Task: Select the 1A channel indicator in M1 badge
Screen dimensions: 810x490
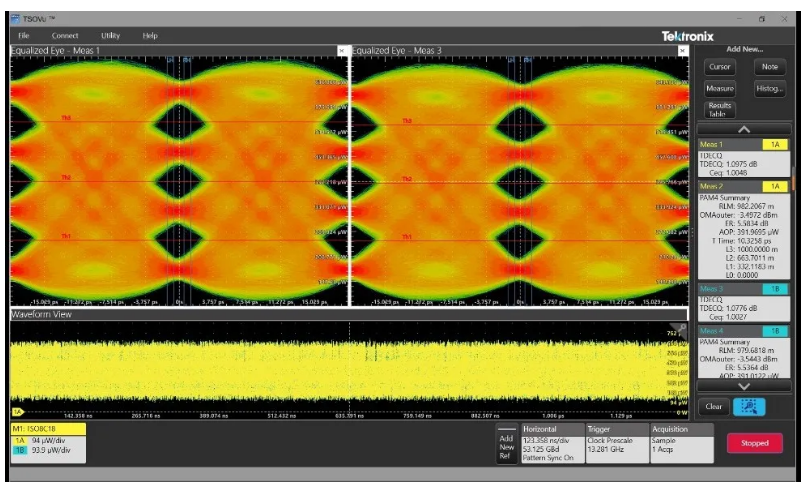Action: point(18,440)
